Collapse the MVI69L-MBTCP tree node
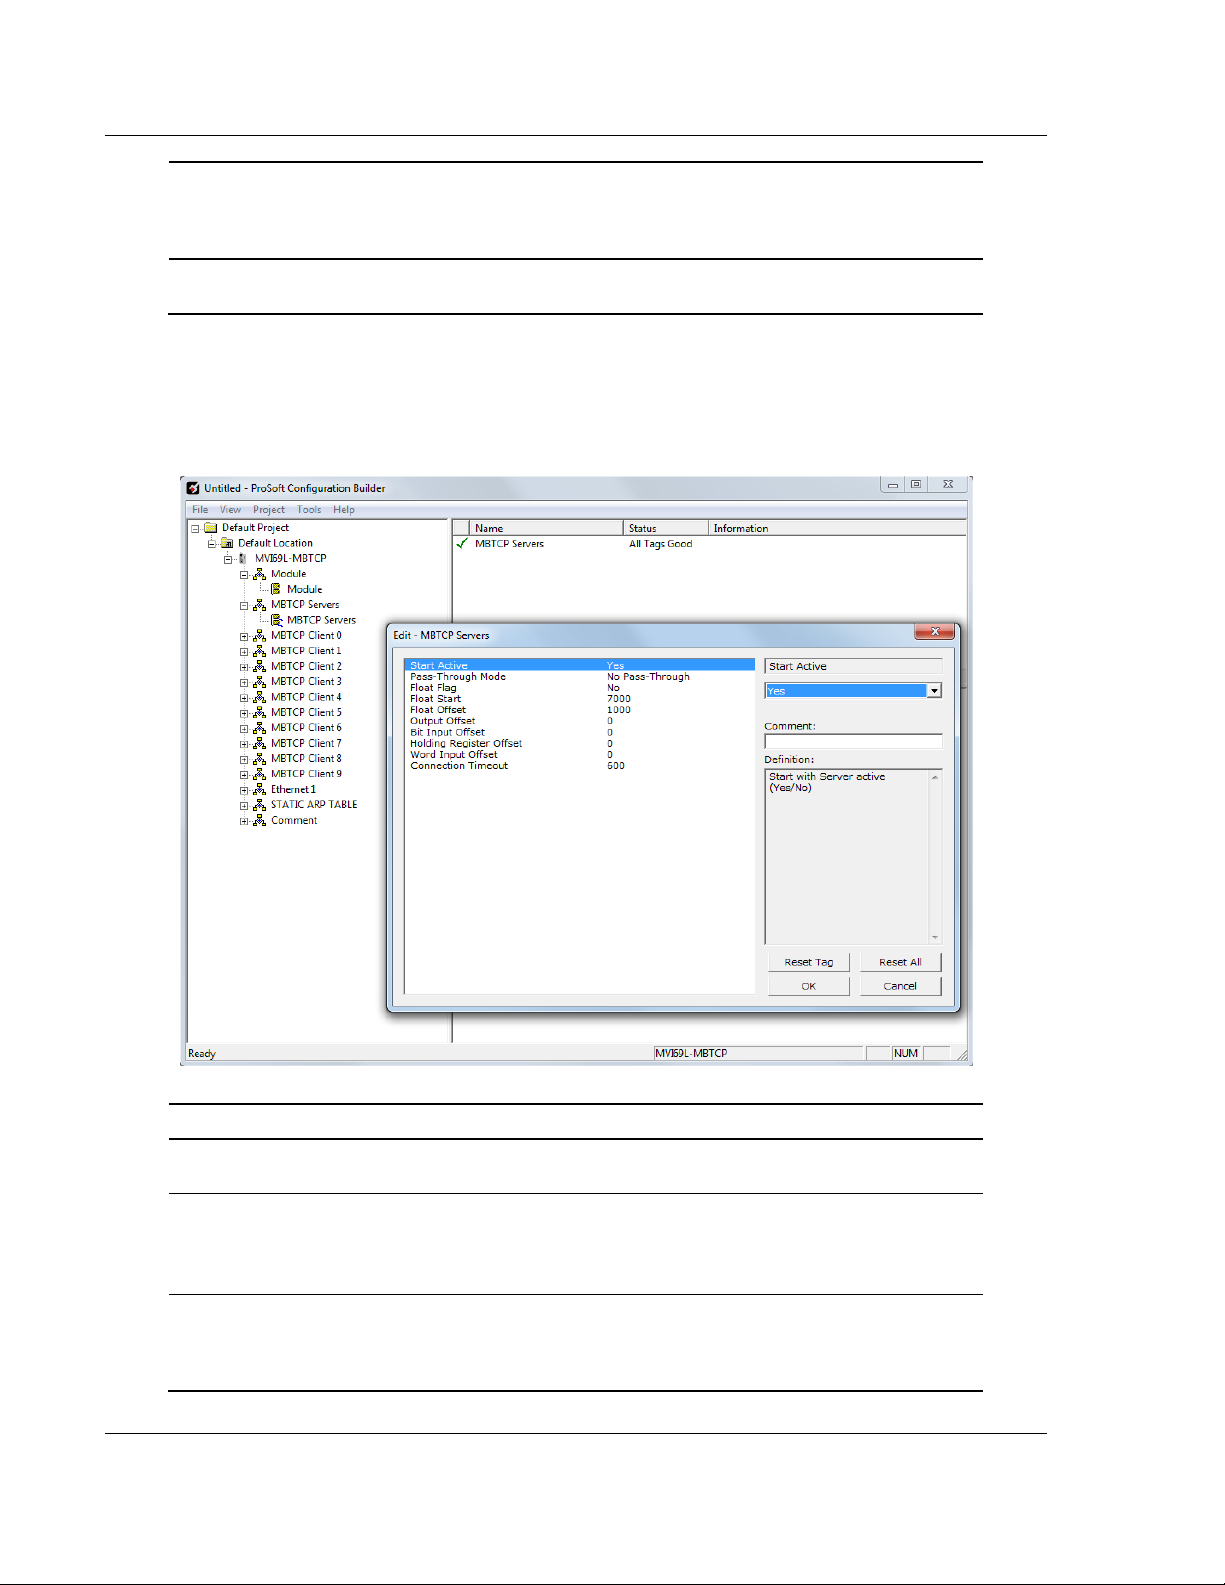 [228, 559]
